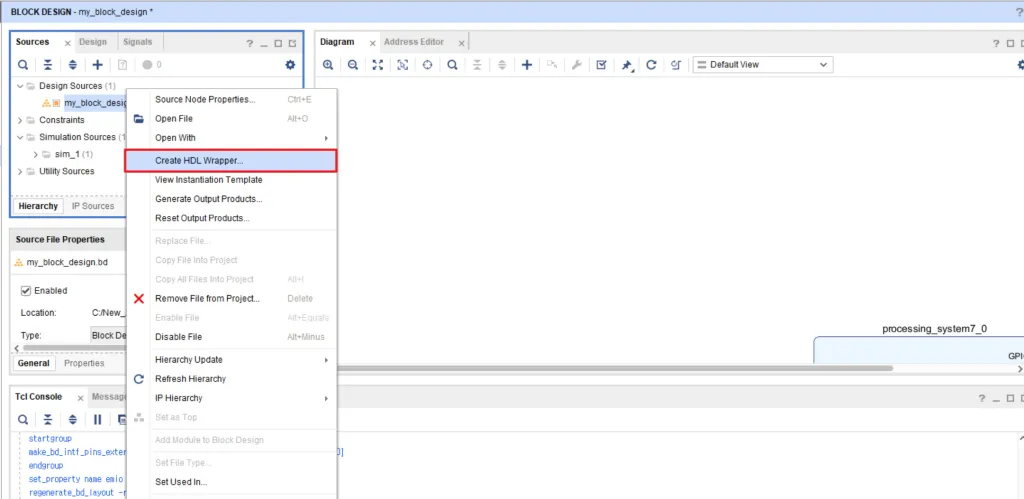This screenshot has width=1024, height=499.
Task: Open the Properties tab in Source File Properties
Action: (84, 363)
